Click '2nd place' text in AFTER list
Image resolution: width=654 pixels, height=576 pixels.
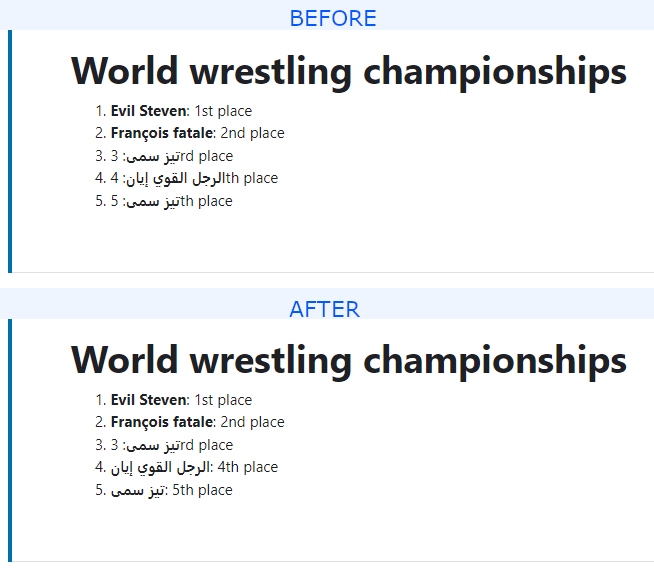tap(252, 422)
